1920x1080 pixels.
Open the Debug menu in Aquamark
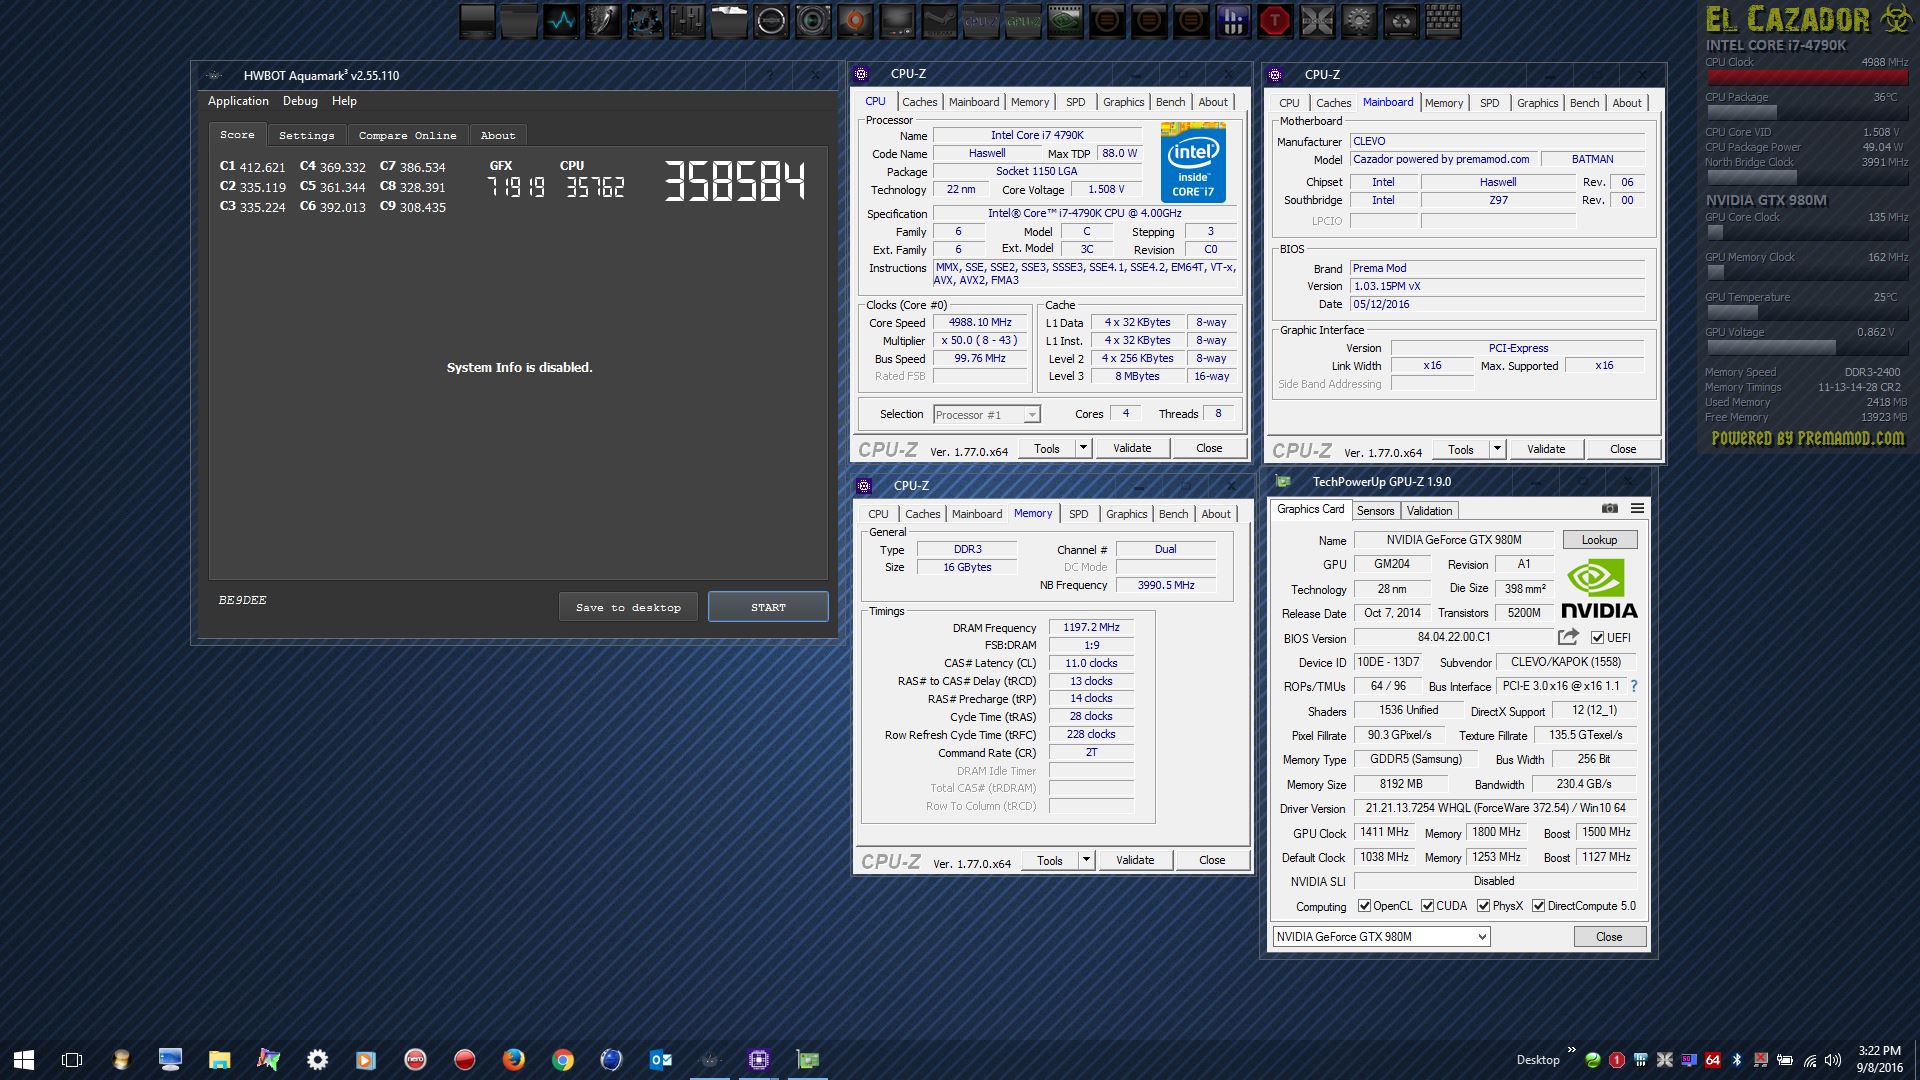(300, 101)
